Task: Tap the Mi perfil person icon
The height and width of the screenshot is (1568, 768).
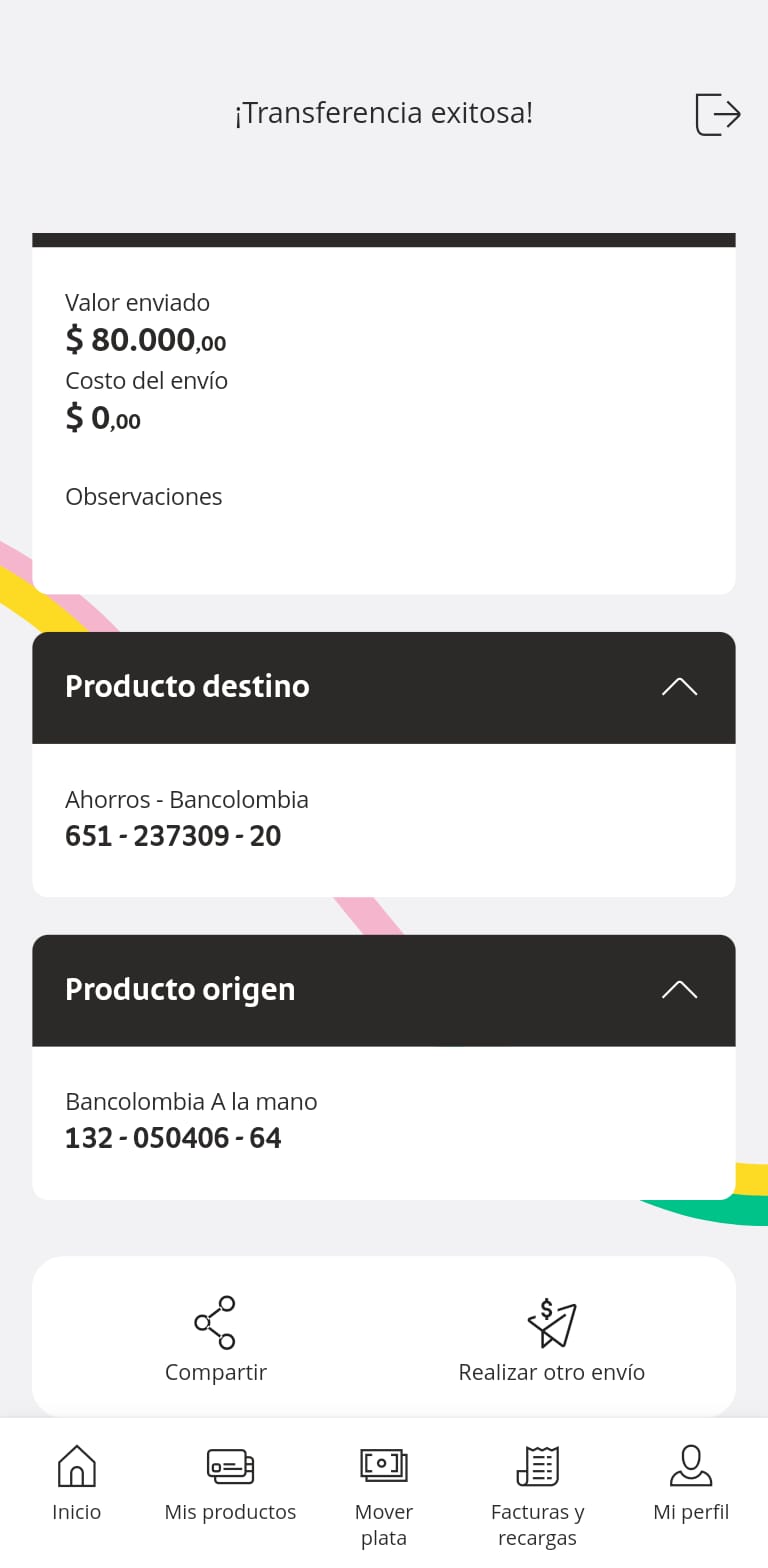Action: click(691, 1466)
